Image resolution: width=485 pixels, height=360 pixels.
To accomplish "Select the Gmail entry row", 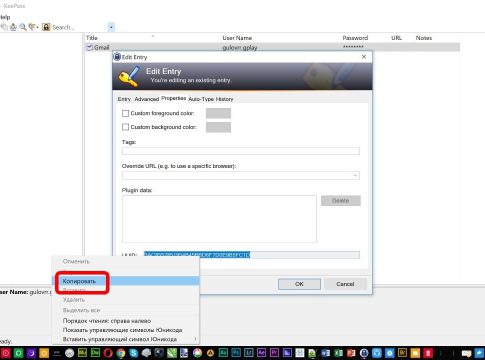I will [x=273, y=47].
